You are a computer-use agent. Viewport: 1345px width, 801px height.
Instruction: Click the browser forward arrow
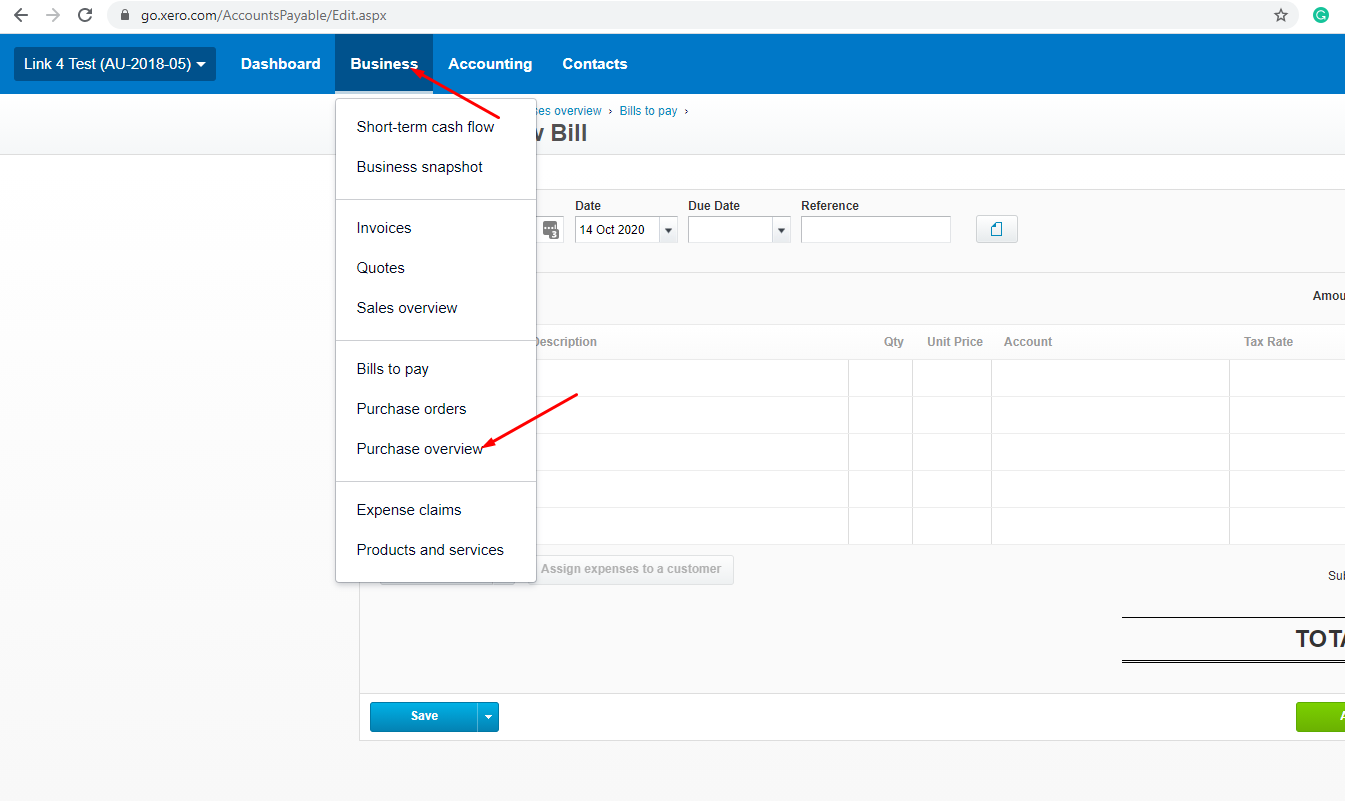click(53, 15)
